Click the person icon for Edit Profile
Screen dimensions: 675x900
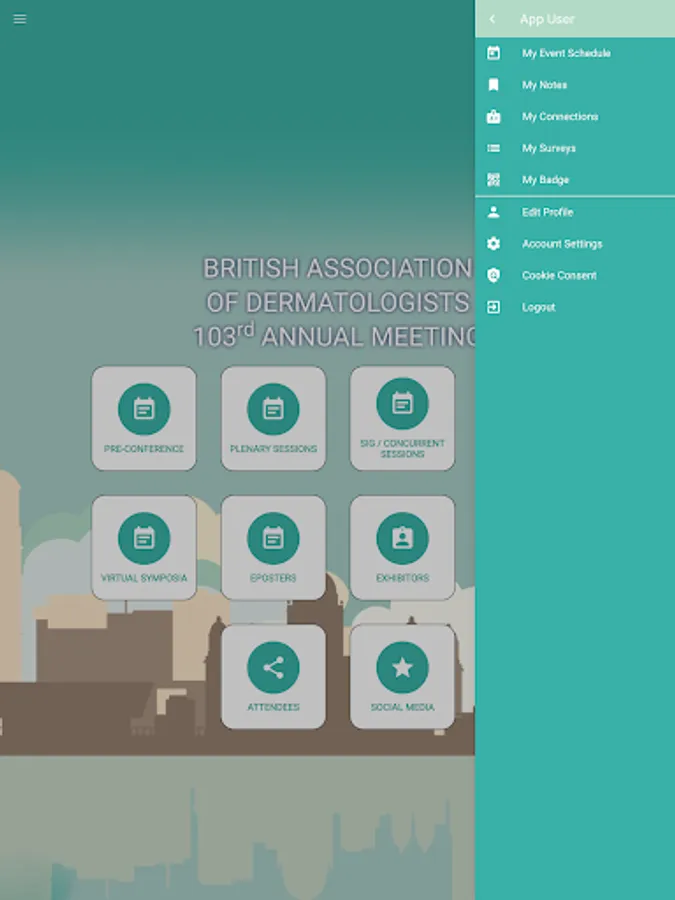tap(493, 212)
